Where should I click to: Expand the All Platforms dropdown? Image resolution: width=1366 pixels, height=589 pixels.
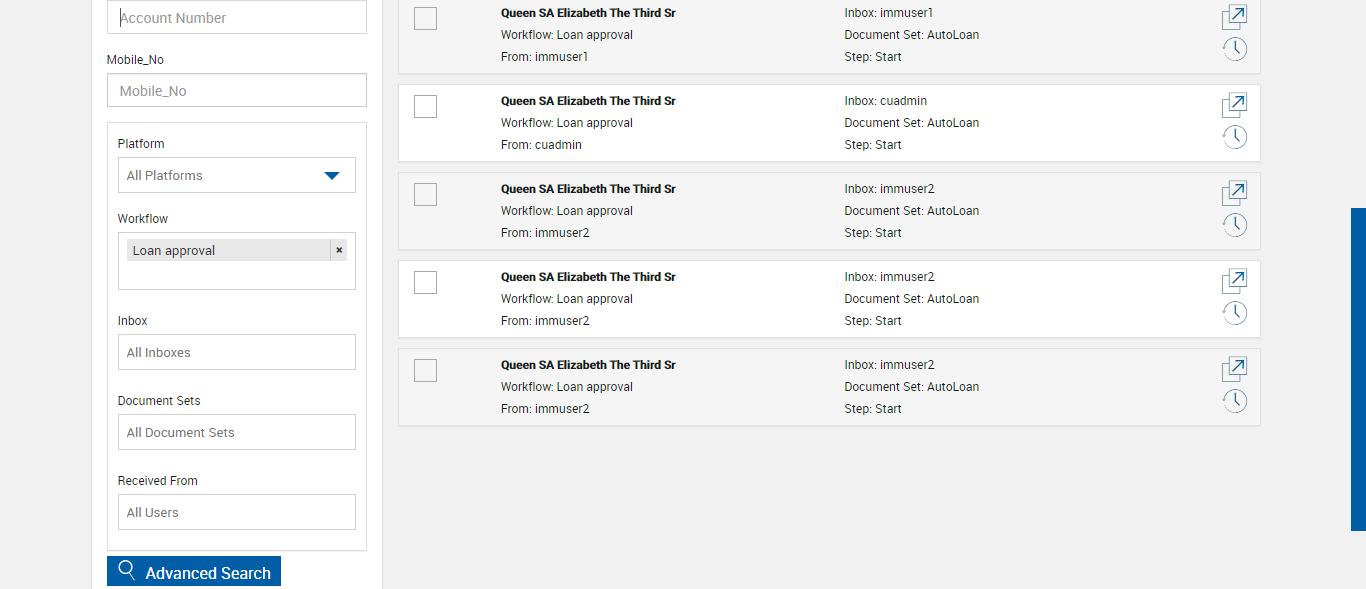[x=236, y=175]
